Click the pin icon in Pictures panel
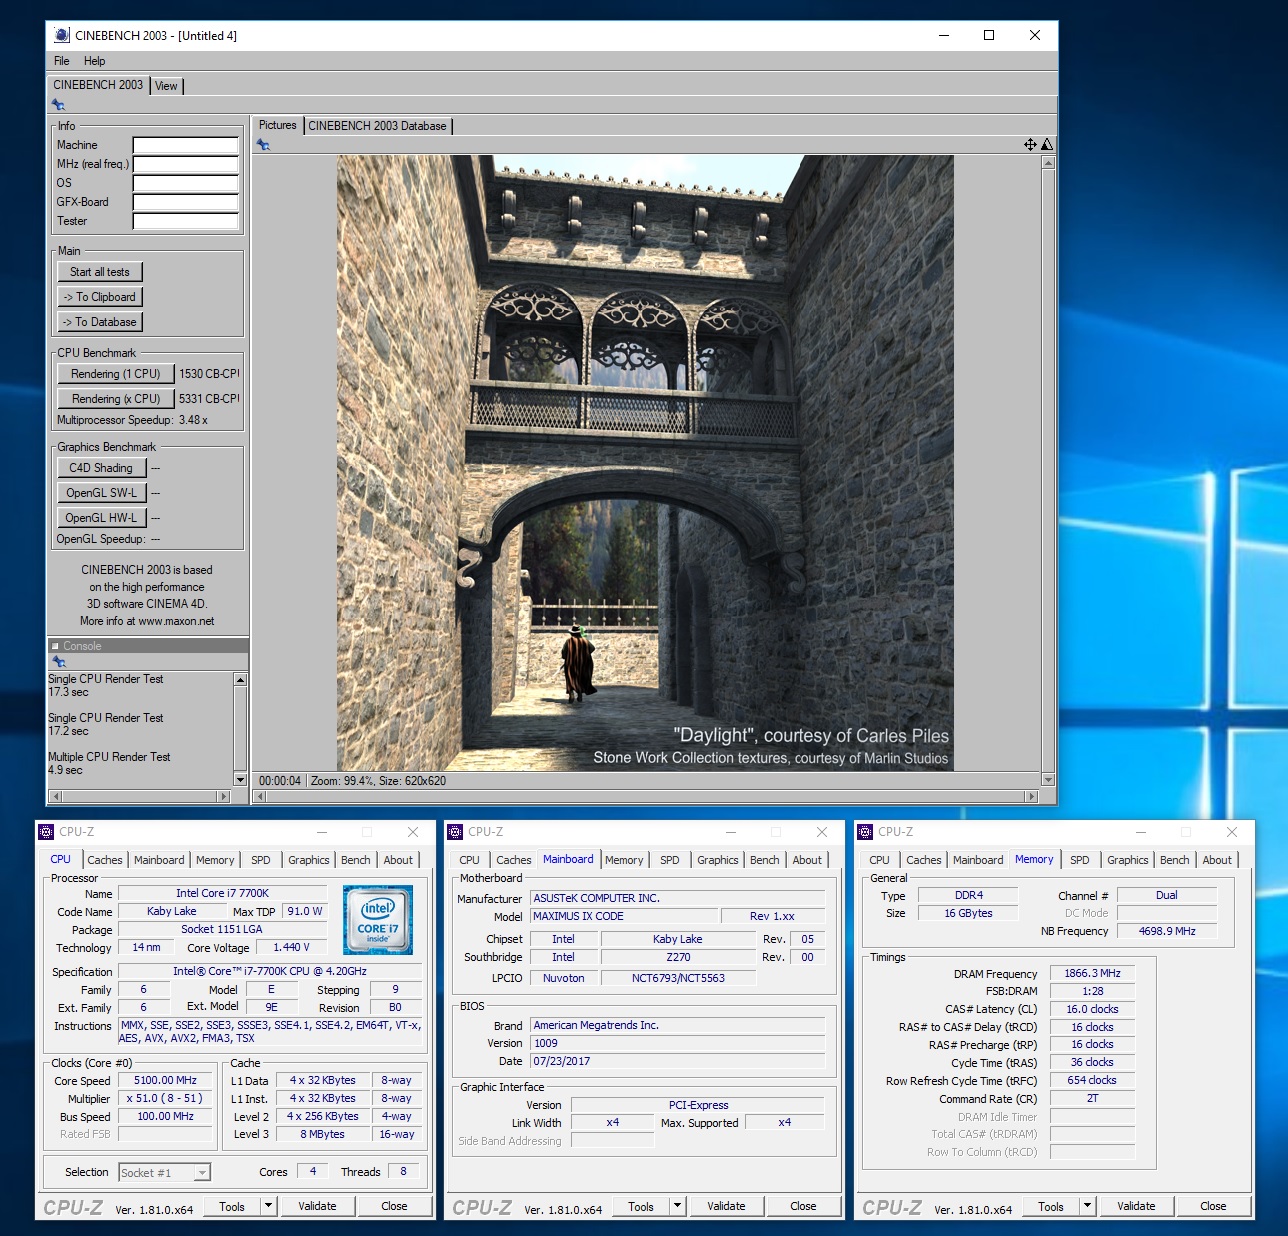The image size is (1288, 1236). click(263, 145)
